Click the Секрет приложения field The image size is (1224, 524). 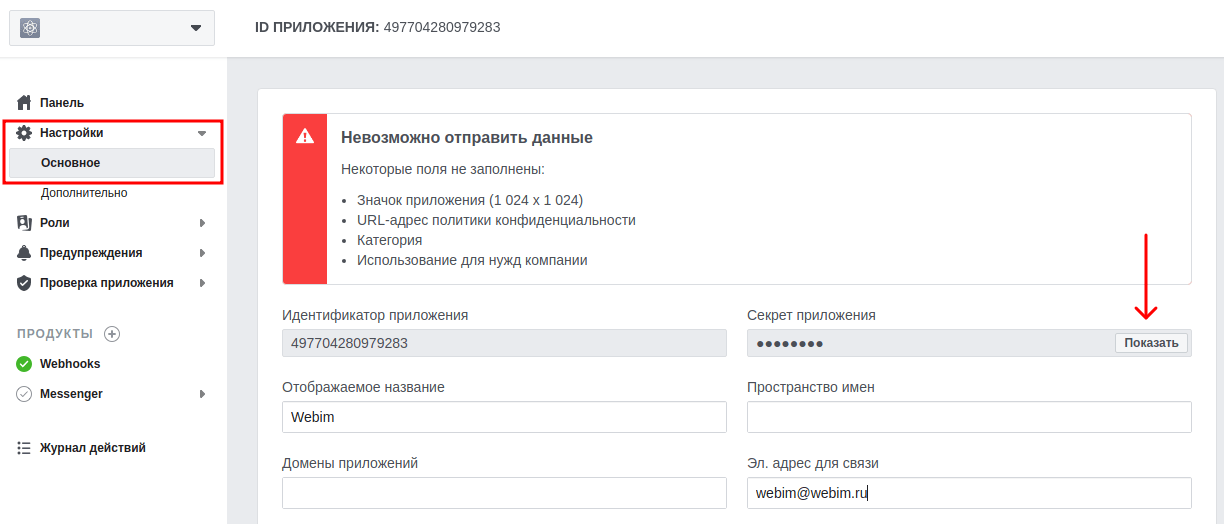point(969,343)
